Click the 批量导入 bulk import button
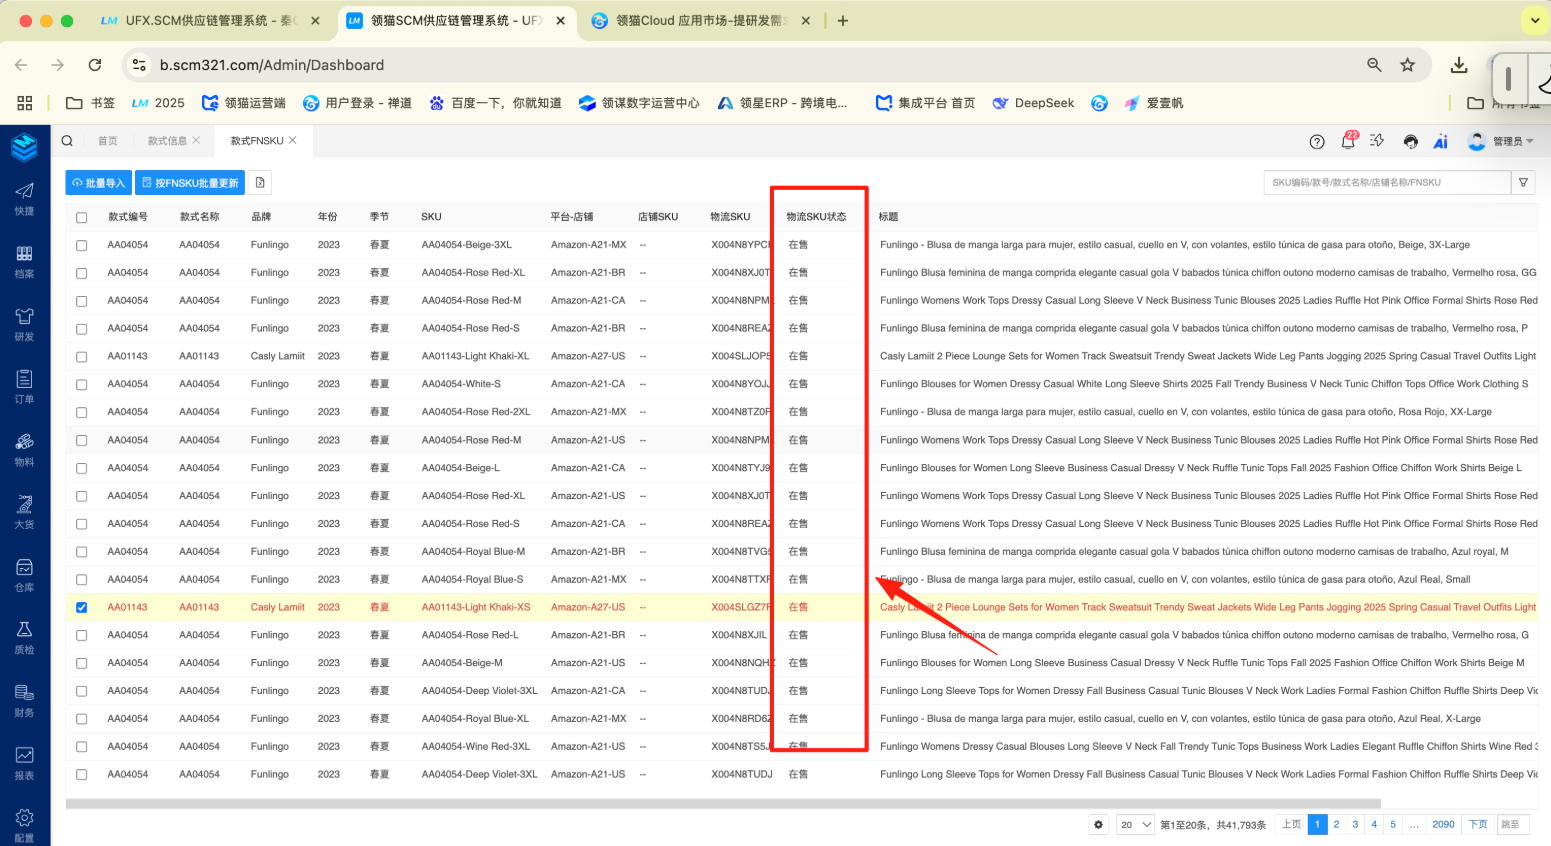 [99, 183]
